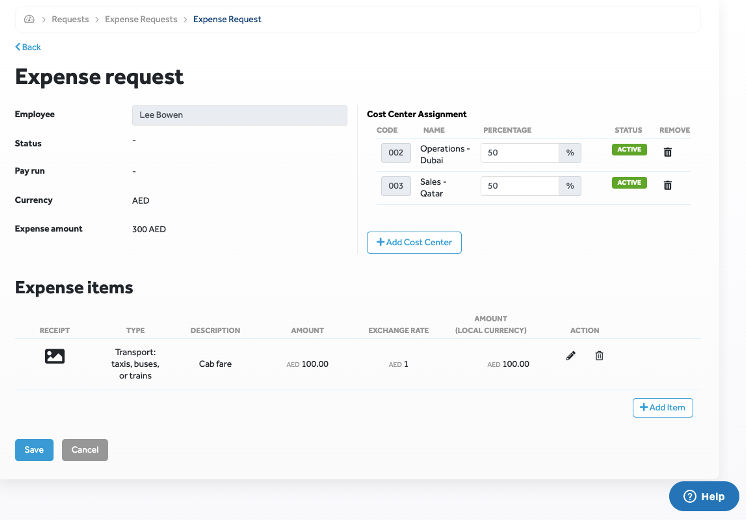View the Cab fare receipt image

pyautogui.click(x=55, y=356)
